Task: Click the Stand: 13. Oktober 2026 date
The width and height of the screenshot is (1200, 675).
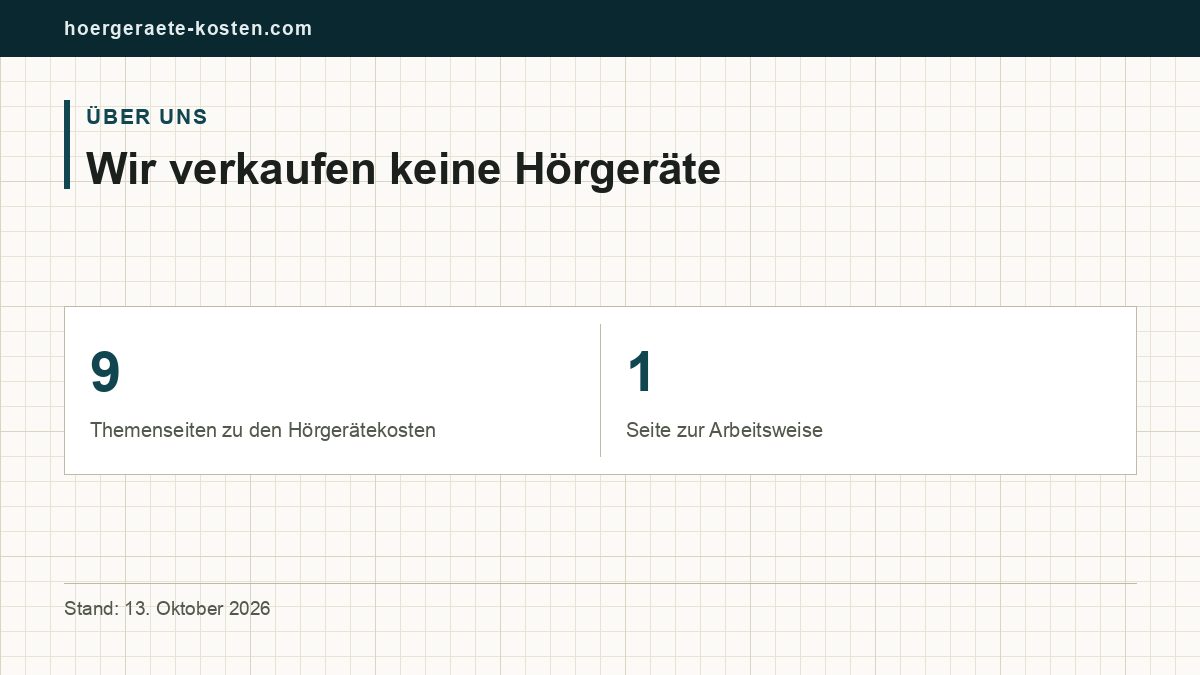Action: [x=167, y=608]
